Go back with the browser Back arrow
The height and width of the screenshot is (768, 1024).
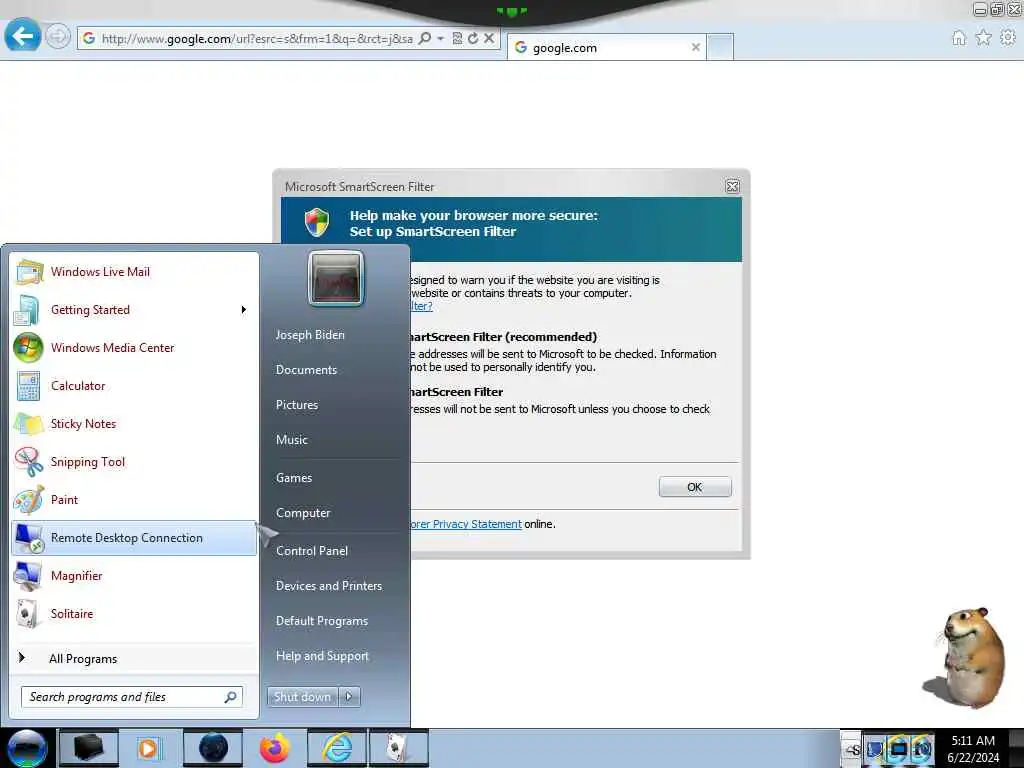(23, 36)
